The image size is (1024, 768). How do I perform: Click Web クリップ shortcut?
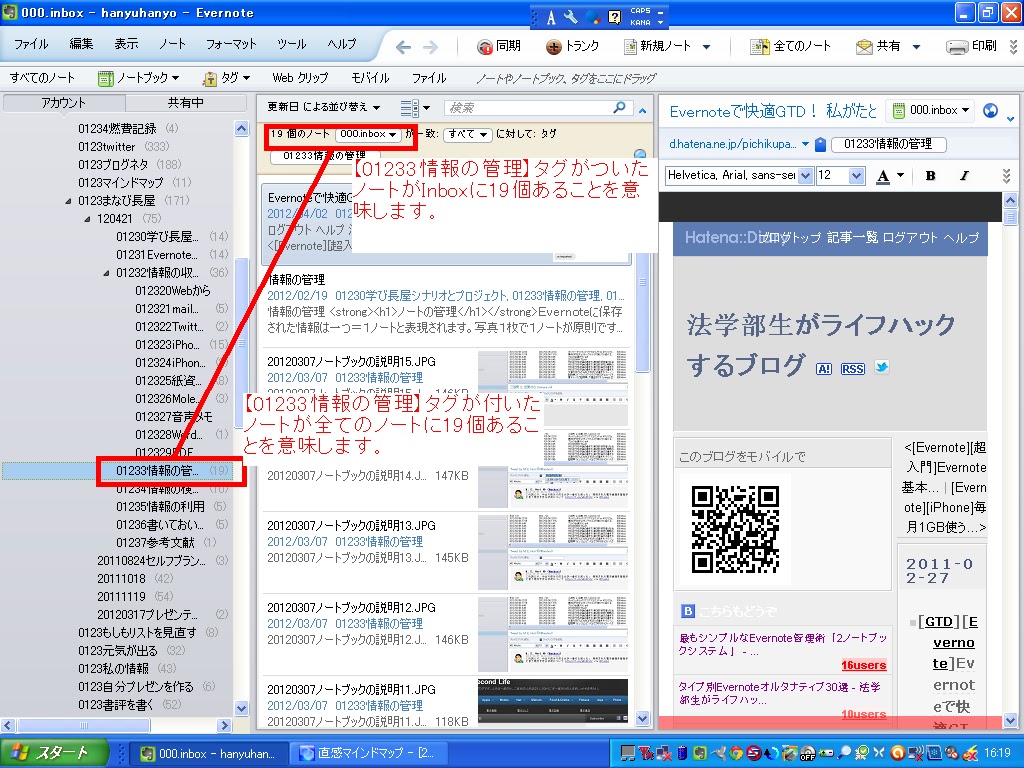click(x=300, y=78)
